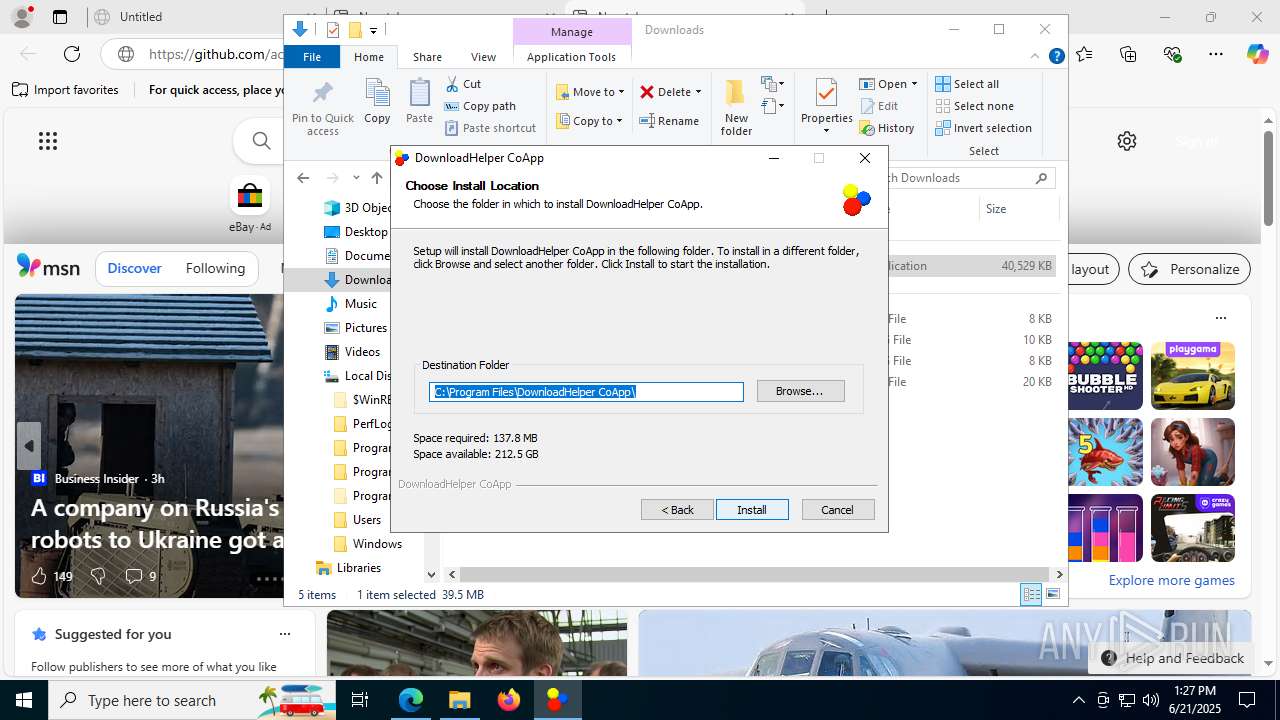Click the Explorer Help question-mark icon

1056,57
